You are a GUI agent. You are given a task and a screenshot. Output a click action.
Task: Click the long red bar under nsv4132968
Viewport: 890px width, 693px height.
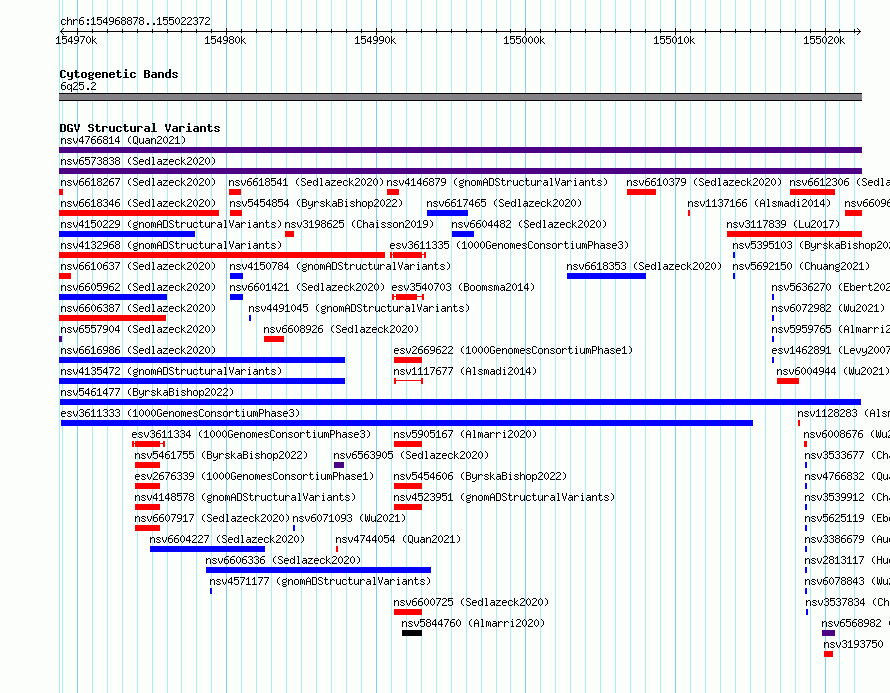(x=222, y=255)
